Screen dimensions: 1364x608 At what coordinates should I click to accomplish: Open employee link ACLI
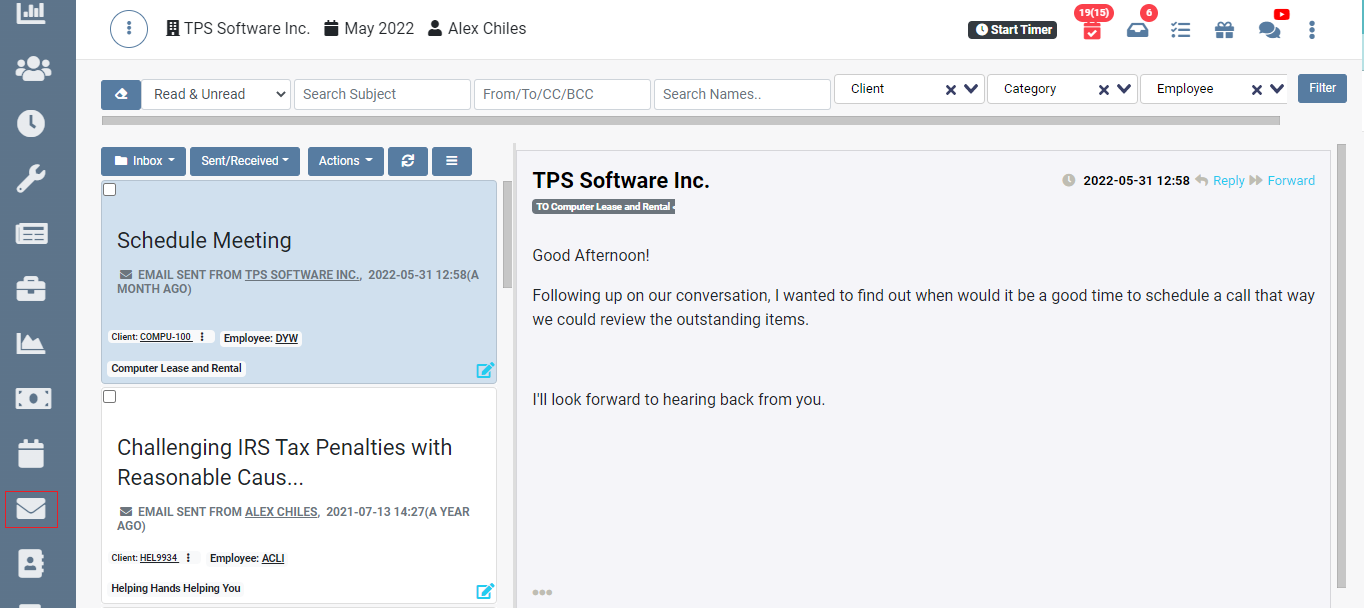pos(273,559)
